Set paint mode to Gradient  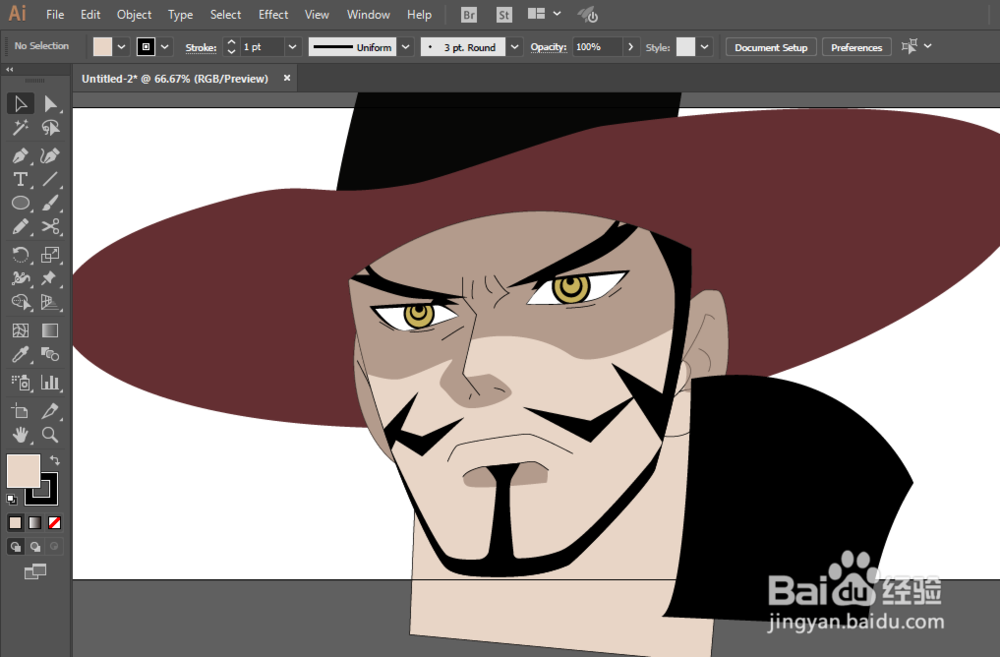point(35,523)
